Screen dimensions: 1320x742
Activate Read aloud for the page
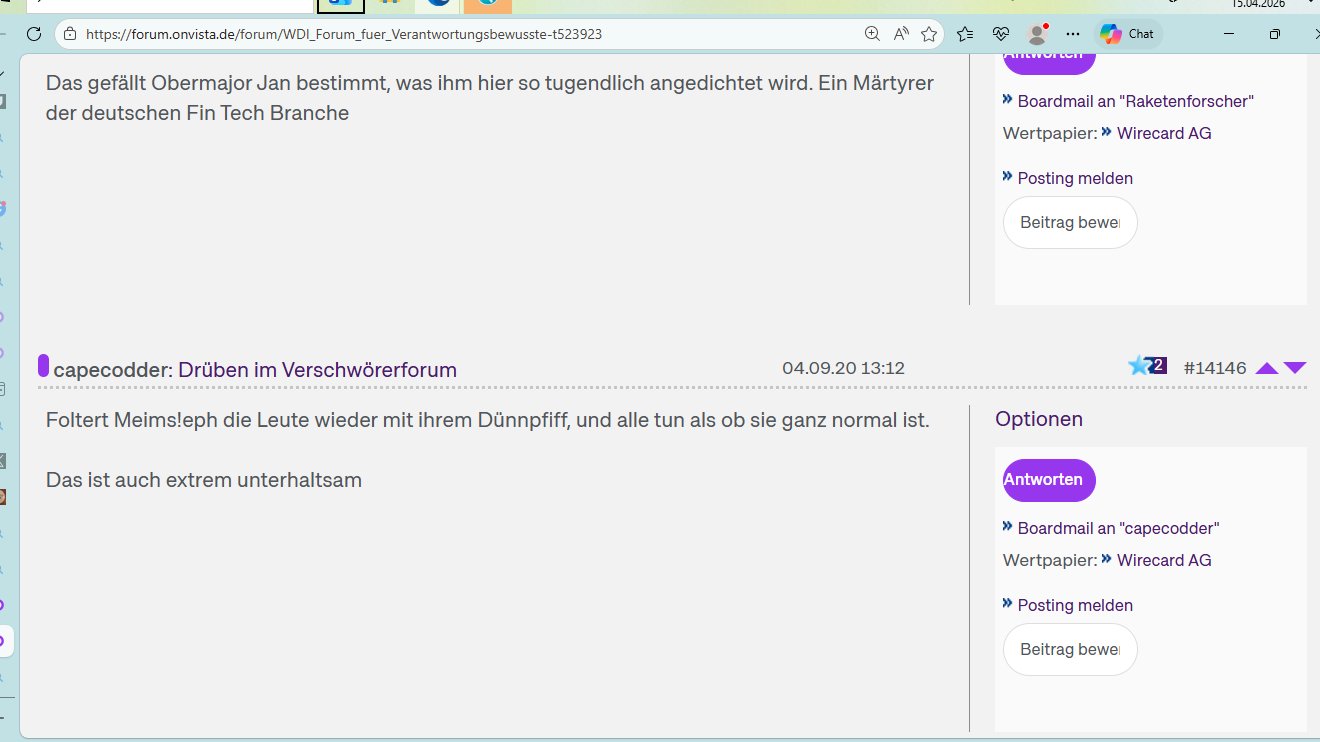click(x=901, y=33)
